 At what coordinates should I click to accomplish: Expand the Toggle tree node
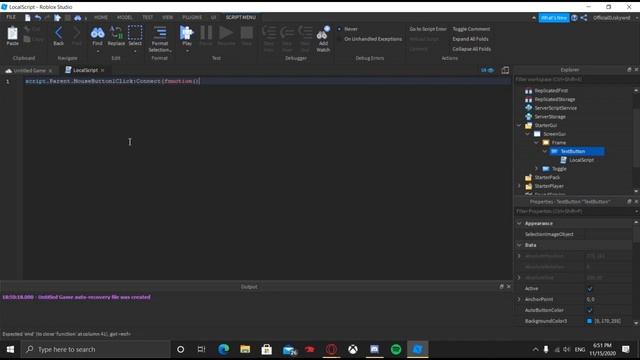click(x=536, y=169)
